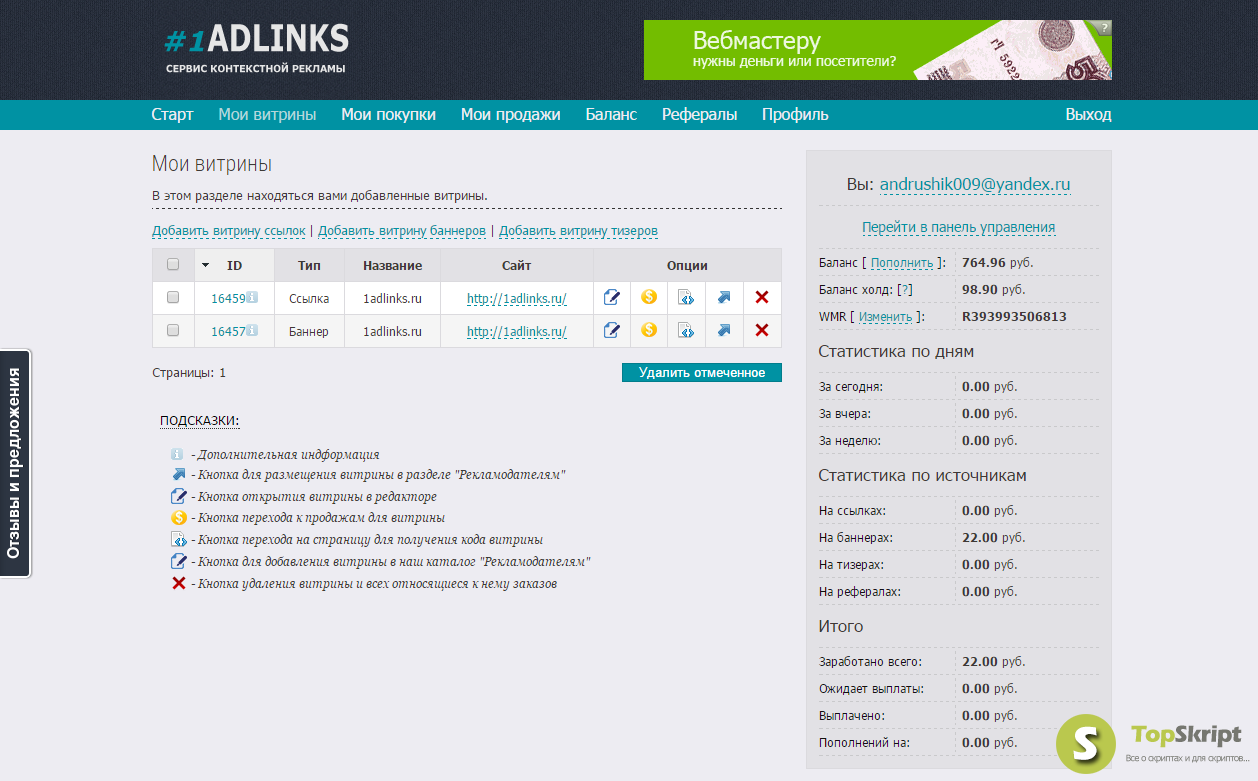The height and width of the screenshot is (781, 1258).
Task: Open the Отзывы и предложения side tab
Action: [x=15, y=463]
